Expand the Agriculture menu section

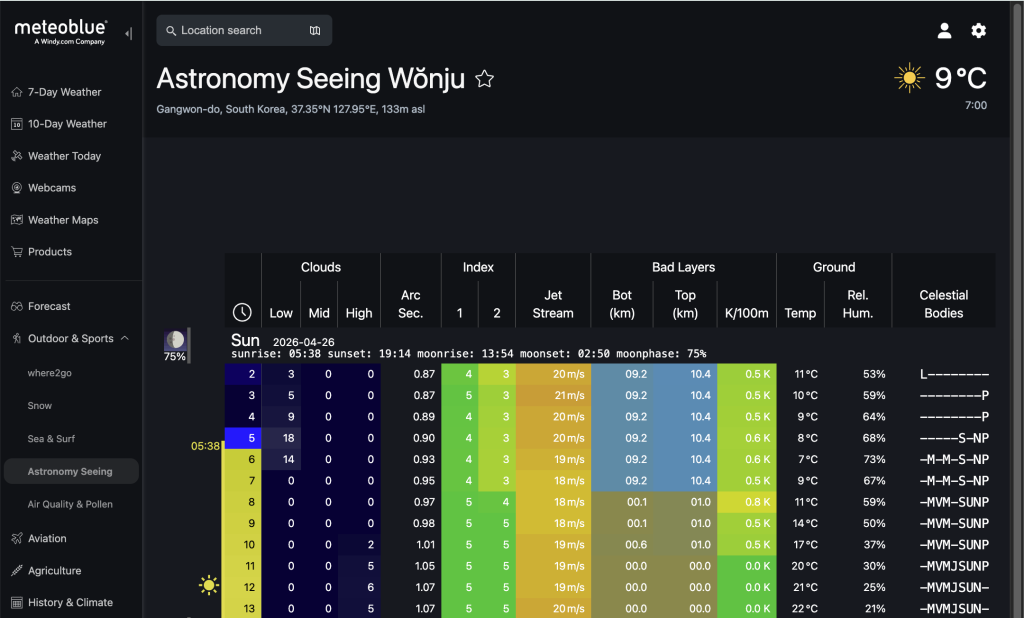click(54, 571)
